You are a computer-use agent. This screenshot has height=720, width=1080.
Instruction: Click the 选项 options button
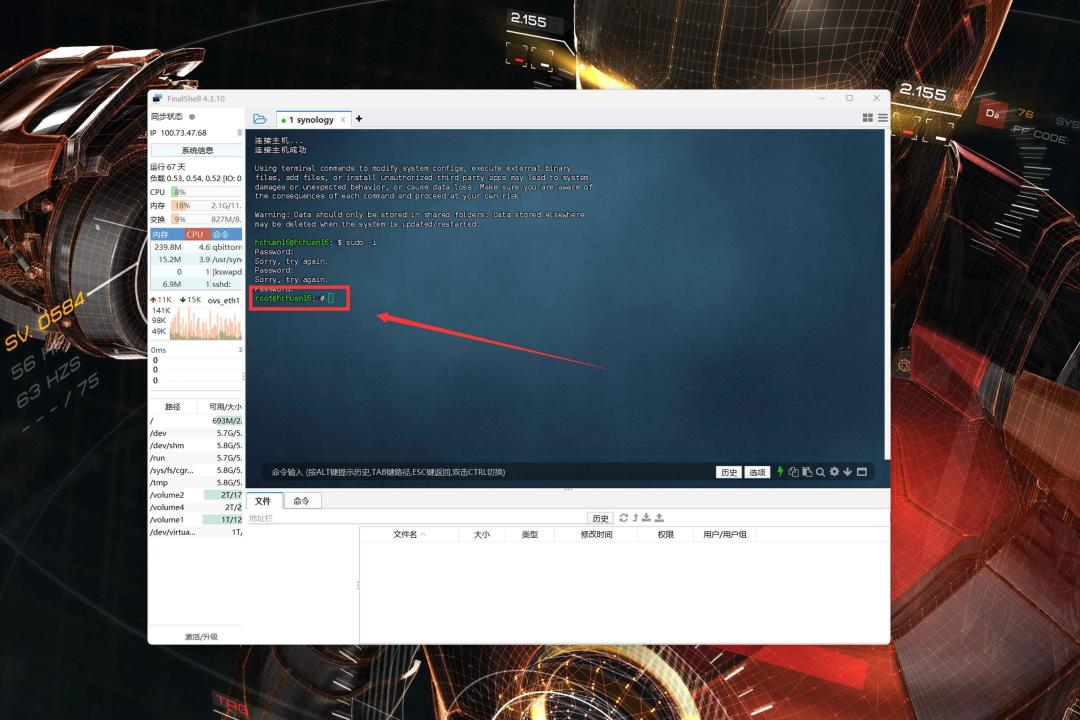point(756,471)
